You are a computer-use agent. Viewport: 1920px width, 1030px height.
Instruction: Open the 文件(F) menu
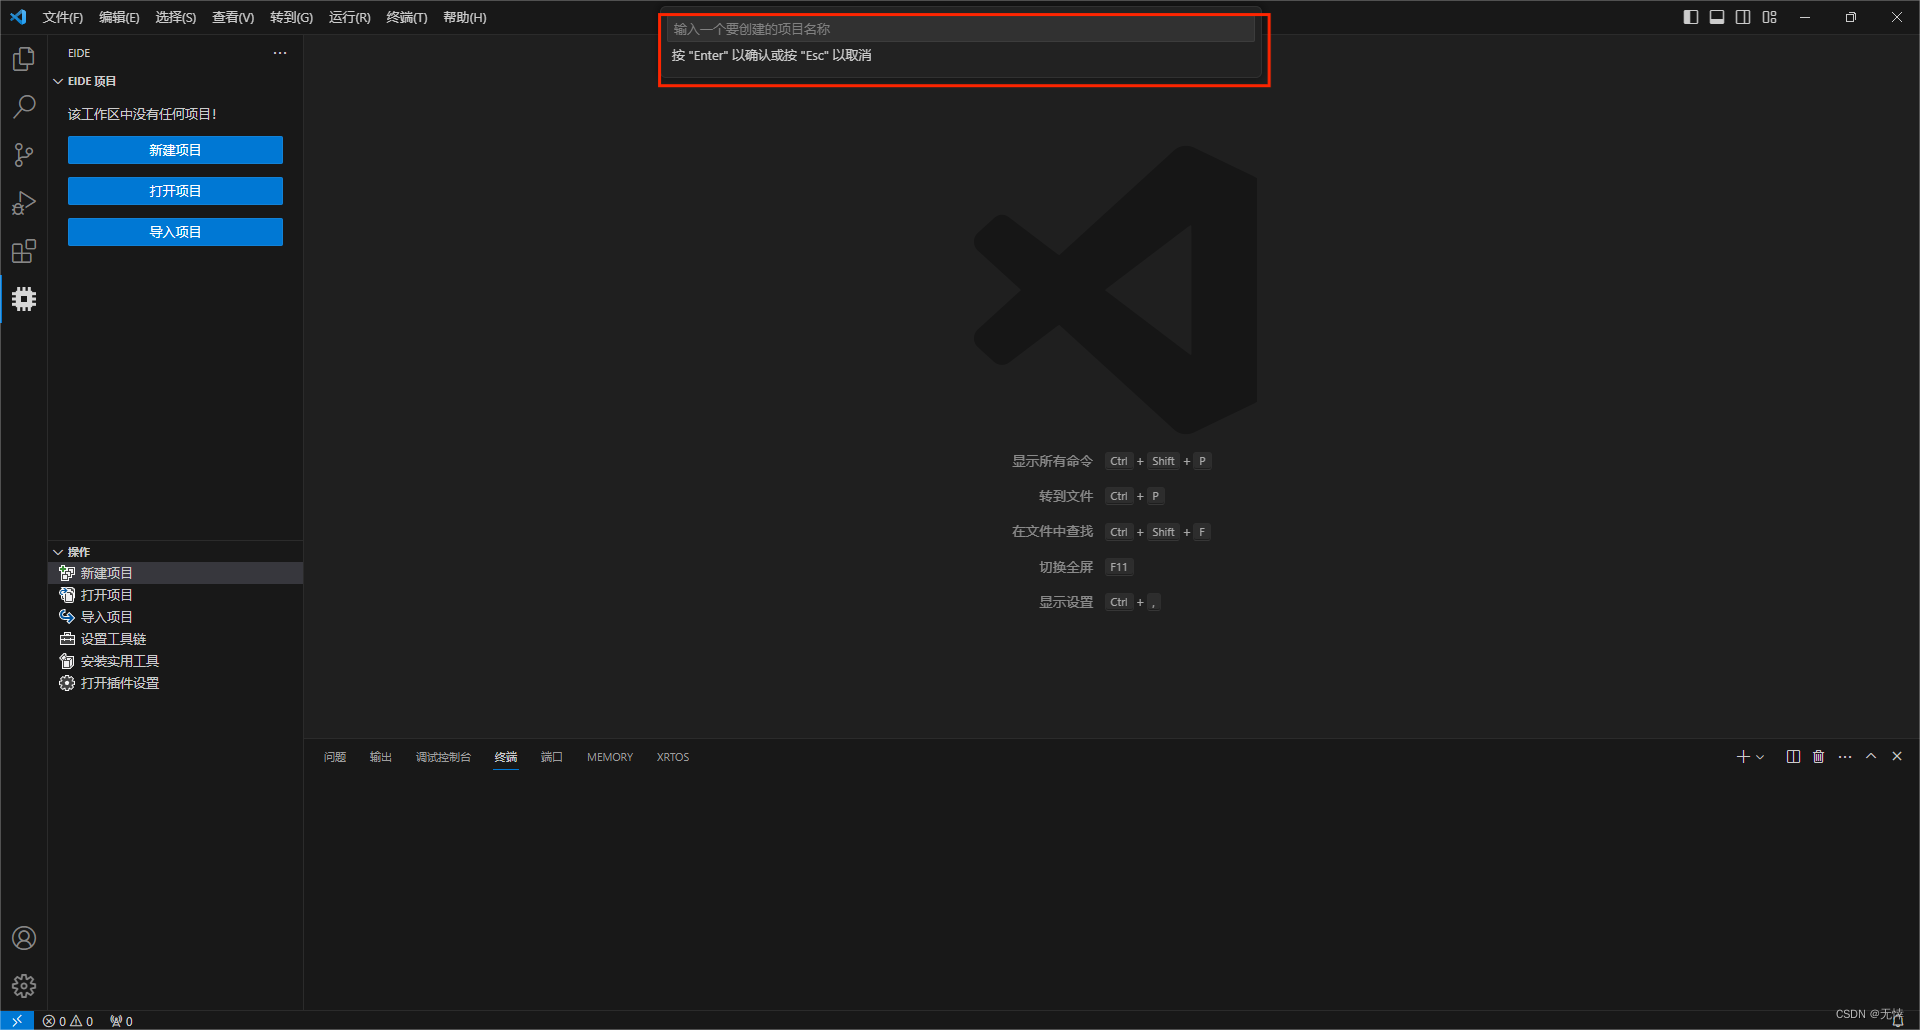pos(63,17)
